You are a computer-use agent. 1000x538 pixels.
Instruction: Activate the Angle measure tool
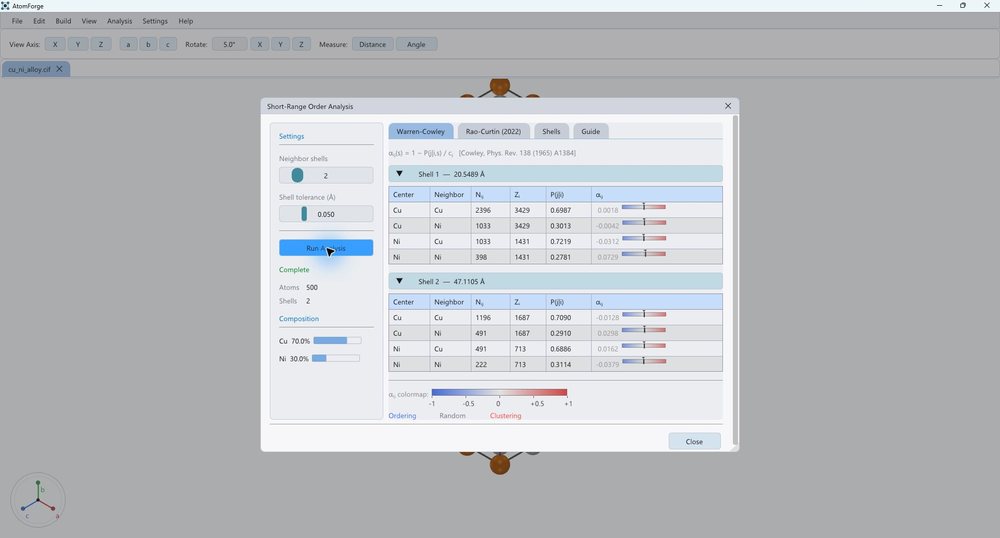tap(416, 45)
